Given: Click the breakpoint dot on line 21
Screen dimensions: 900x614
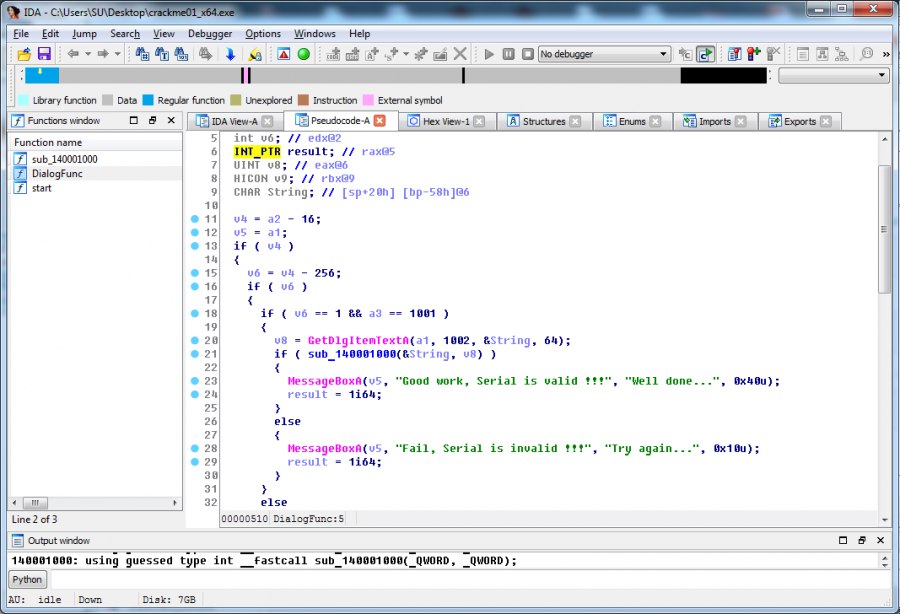Looking at the screenshot, I should click(x=194, y=354).
